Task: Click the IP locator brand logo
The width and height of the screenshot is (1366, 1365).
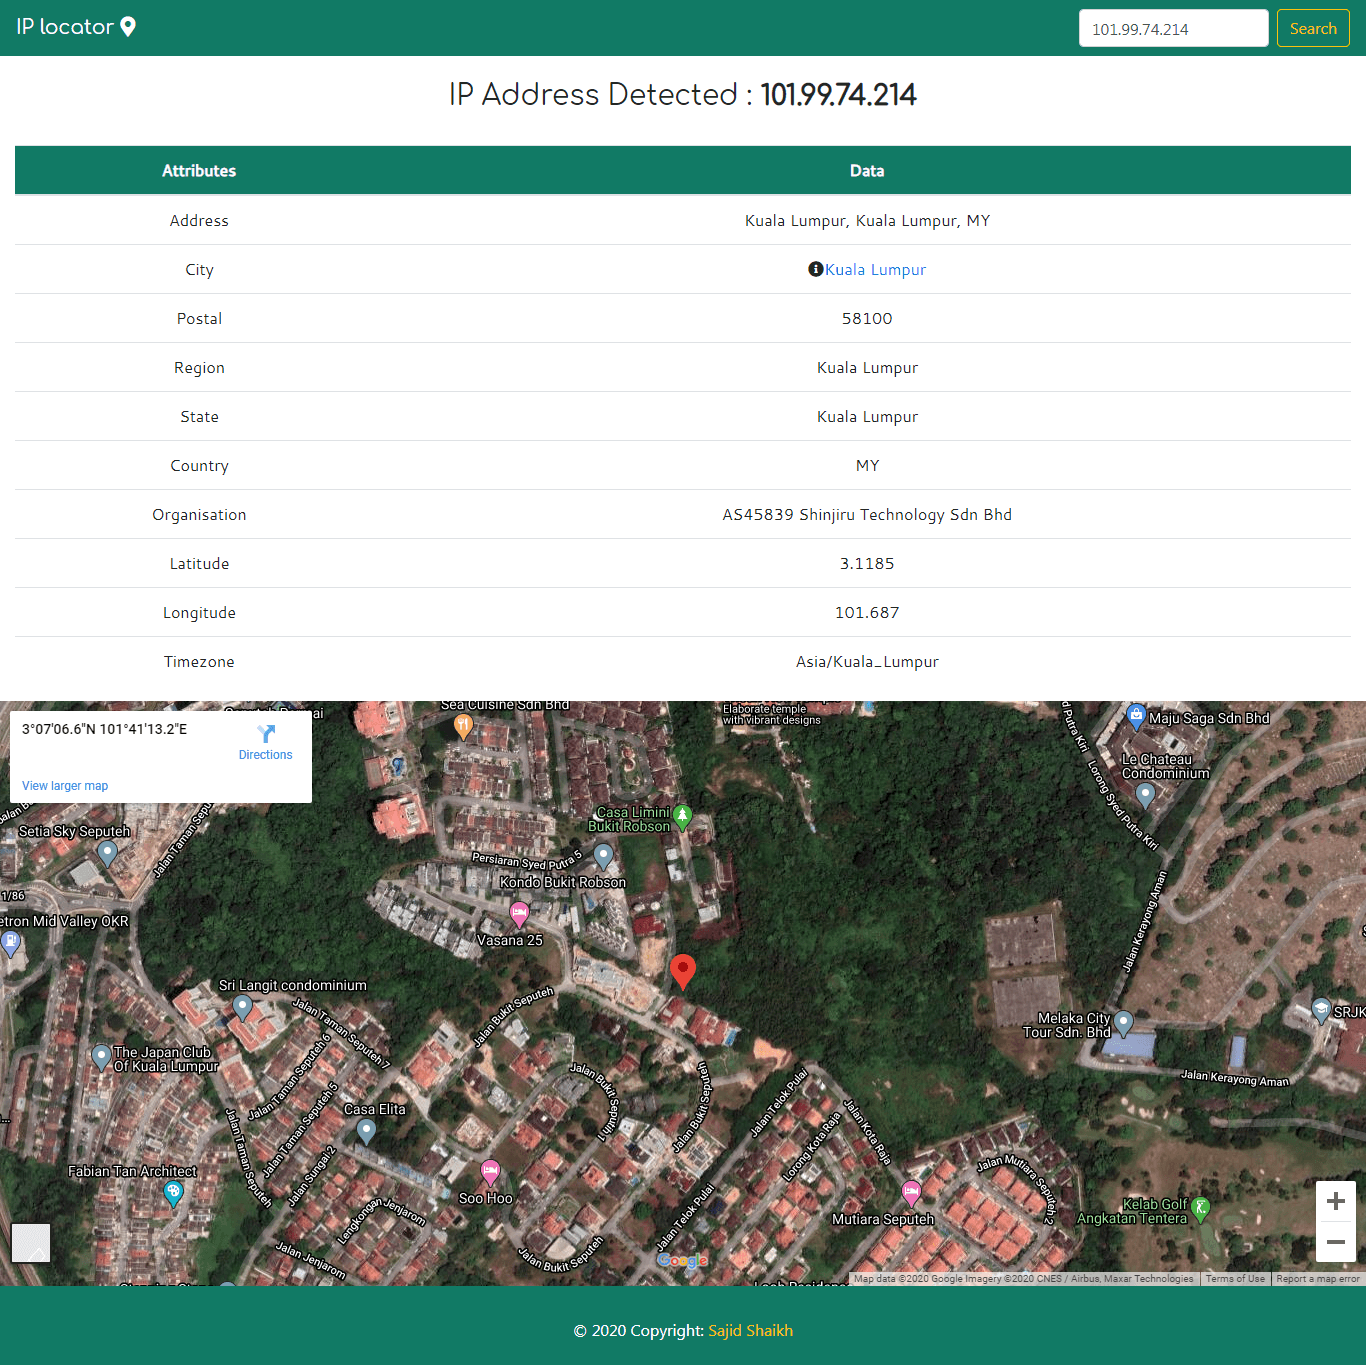Action: pos(76,27)
